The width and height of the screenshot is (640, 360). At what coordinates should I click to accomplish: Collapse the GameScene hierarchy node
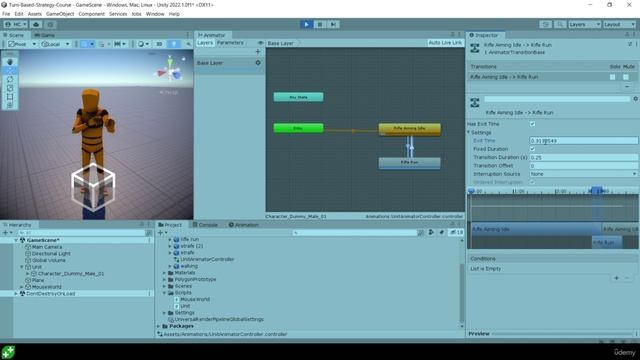16,240
